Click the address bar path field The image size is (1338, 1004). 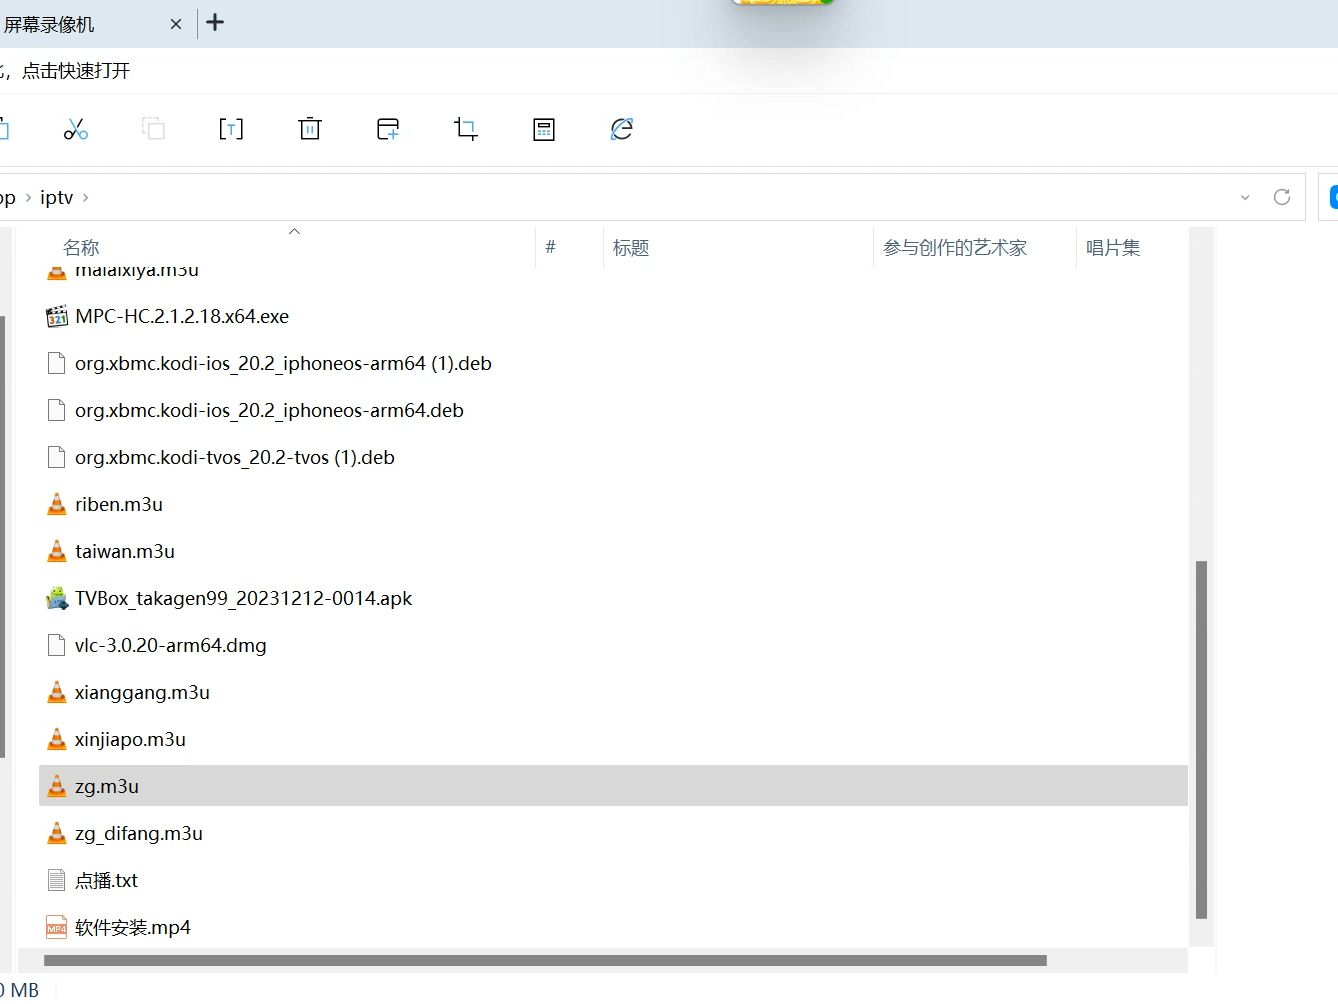(x=650, y=197)
